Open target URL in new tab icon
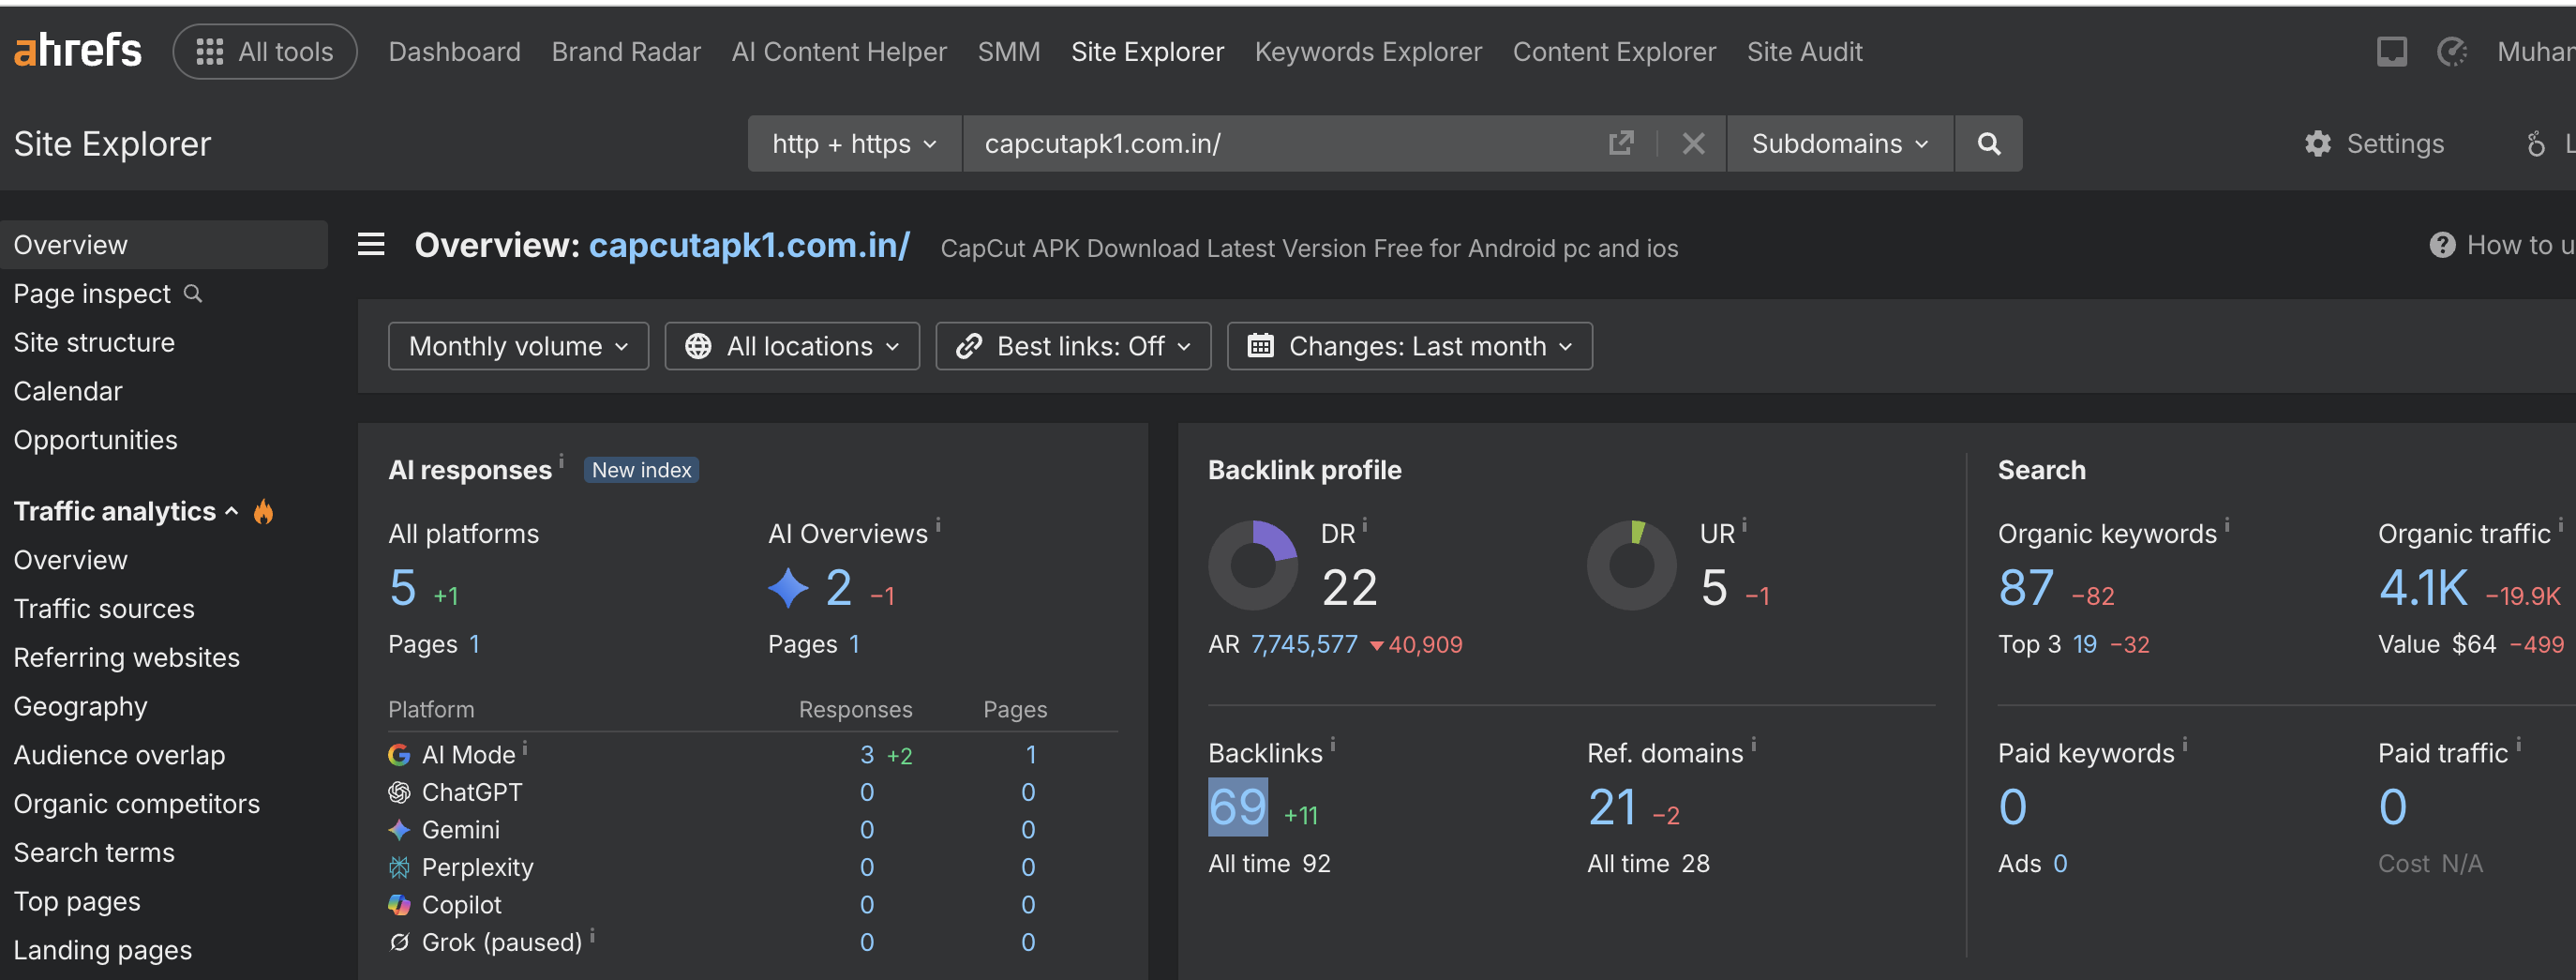This screenshot has height=980, width=2576. pos(1621,143)
